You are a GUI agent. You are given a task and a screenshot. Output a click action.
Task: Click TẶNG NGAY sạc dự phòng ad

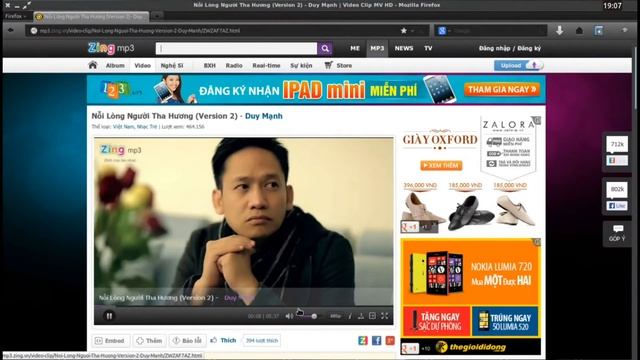click(x=436, y=321)
